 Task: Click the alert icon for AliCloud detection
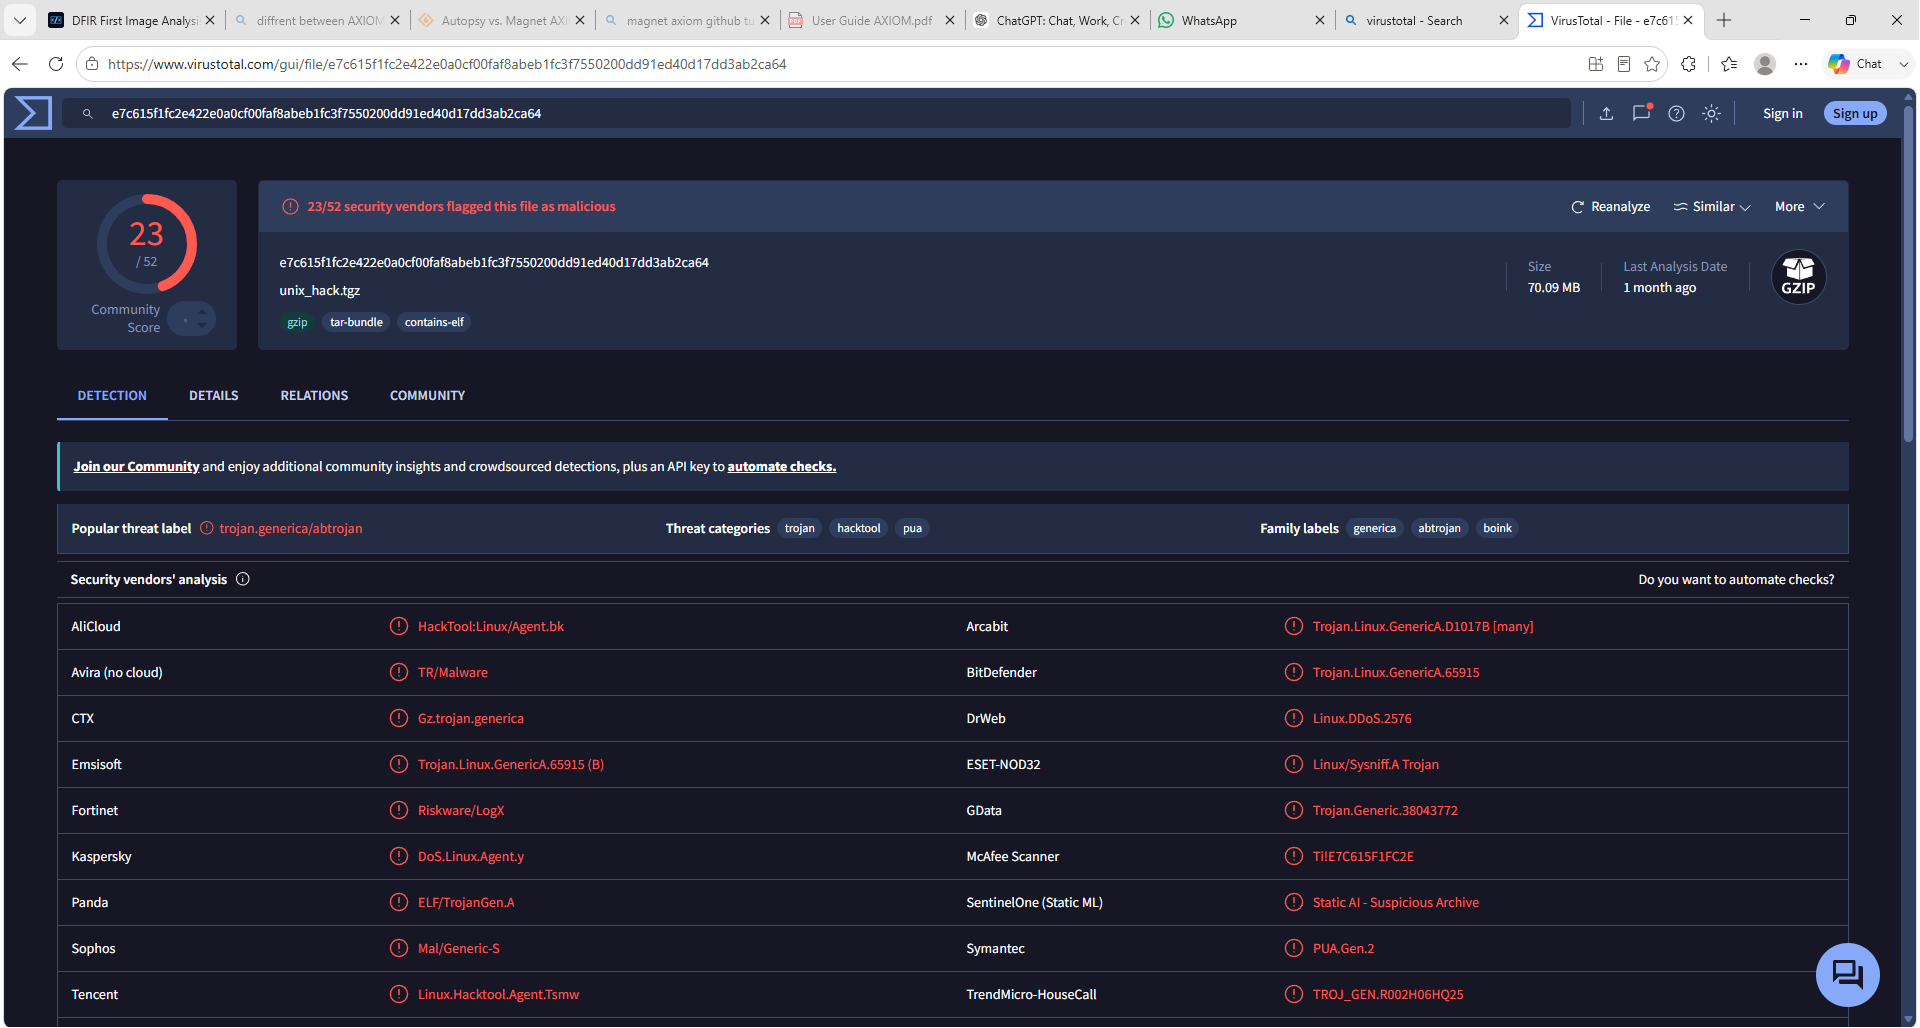(x=399, y=626)
